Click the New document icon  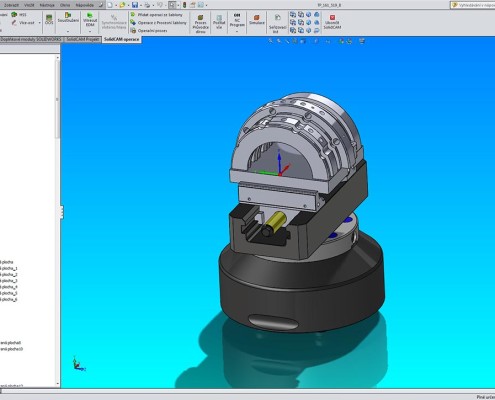pos(110,5)
